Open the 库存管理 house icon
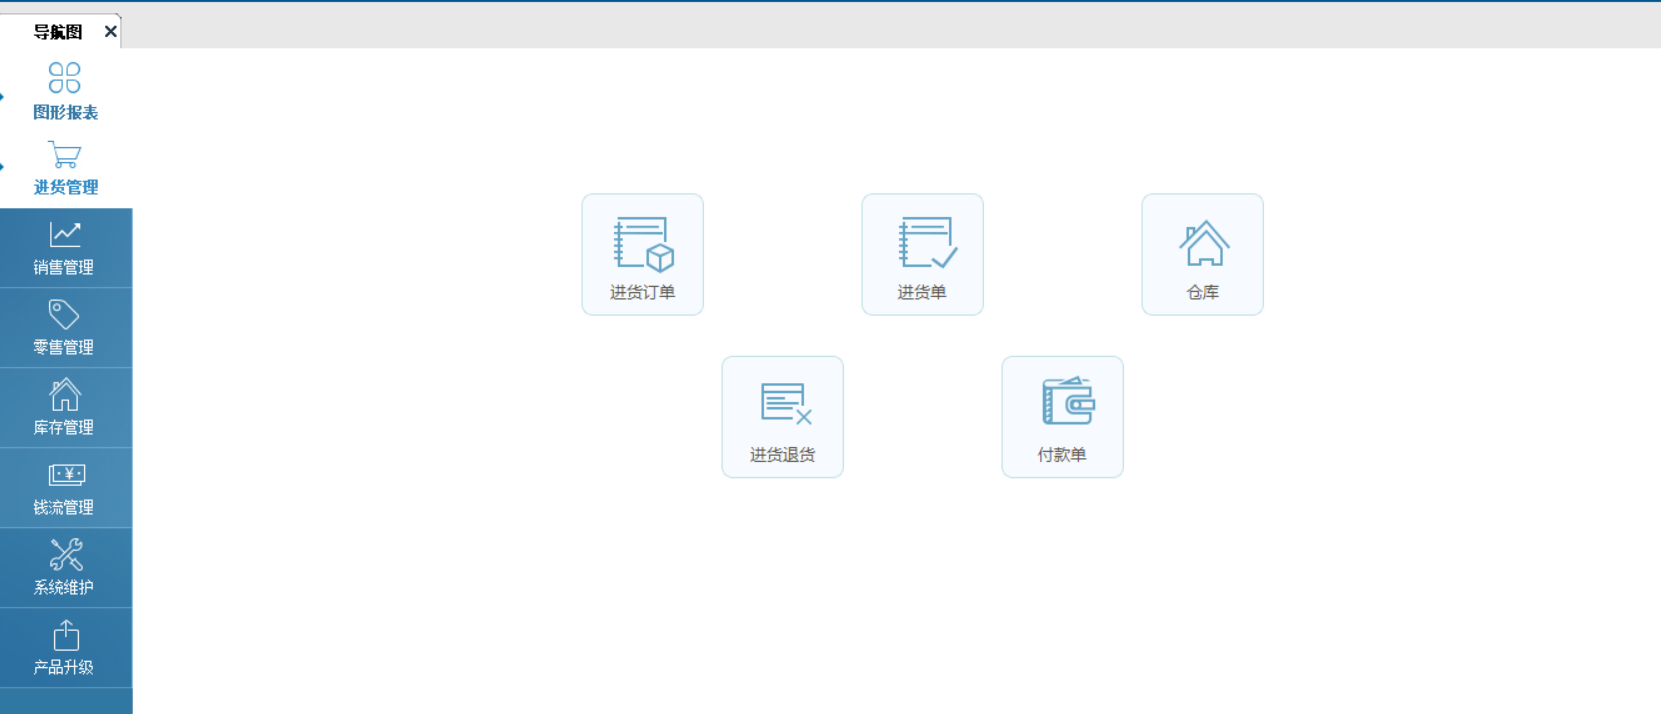1661x714 pixels. click(x=65, y=394)
